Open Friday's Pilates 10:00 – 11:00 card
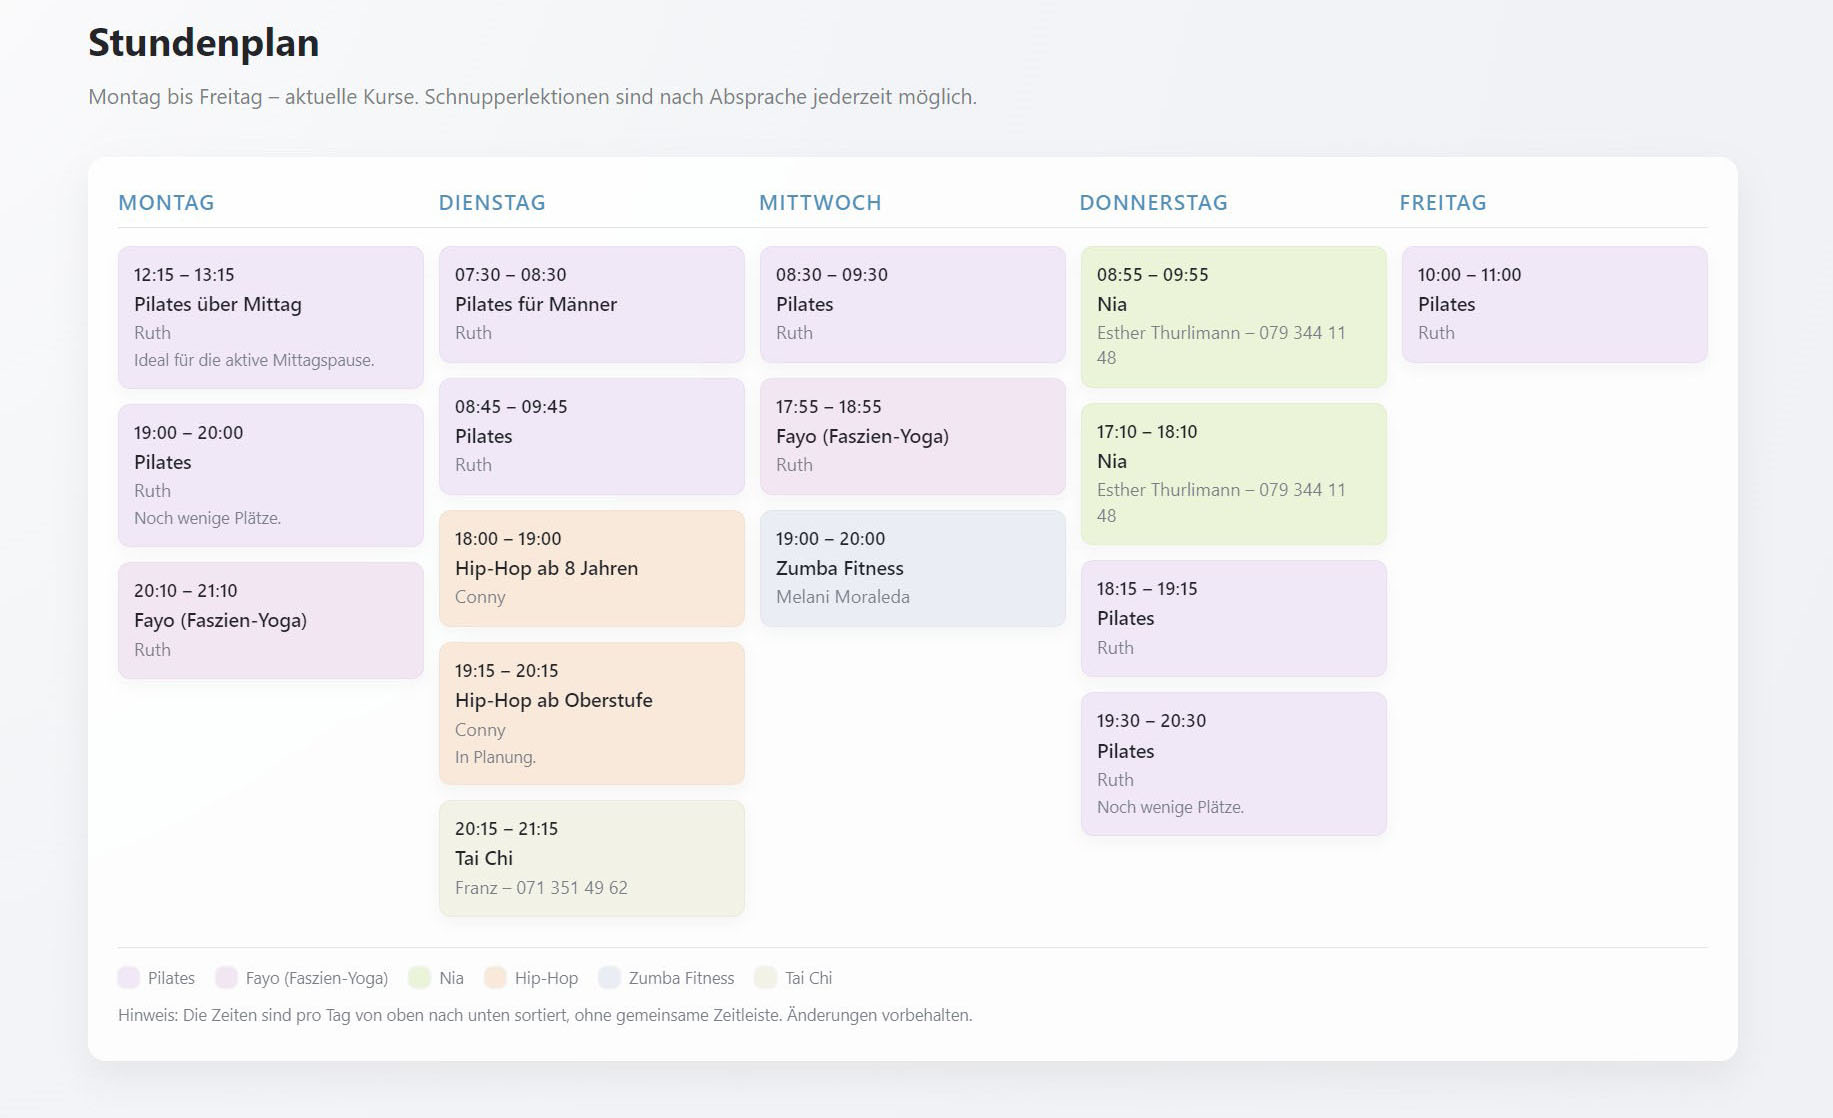 (1554, 304)
